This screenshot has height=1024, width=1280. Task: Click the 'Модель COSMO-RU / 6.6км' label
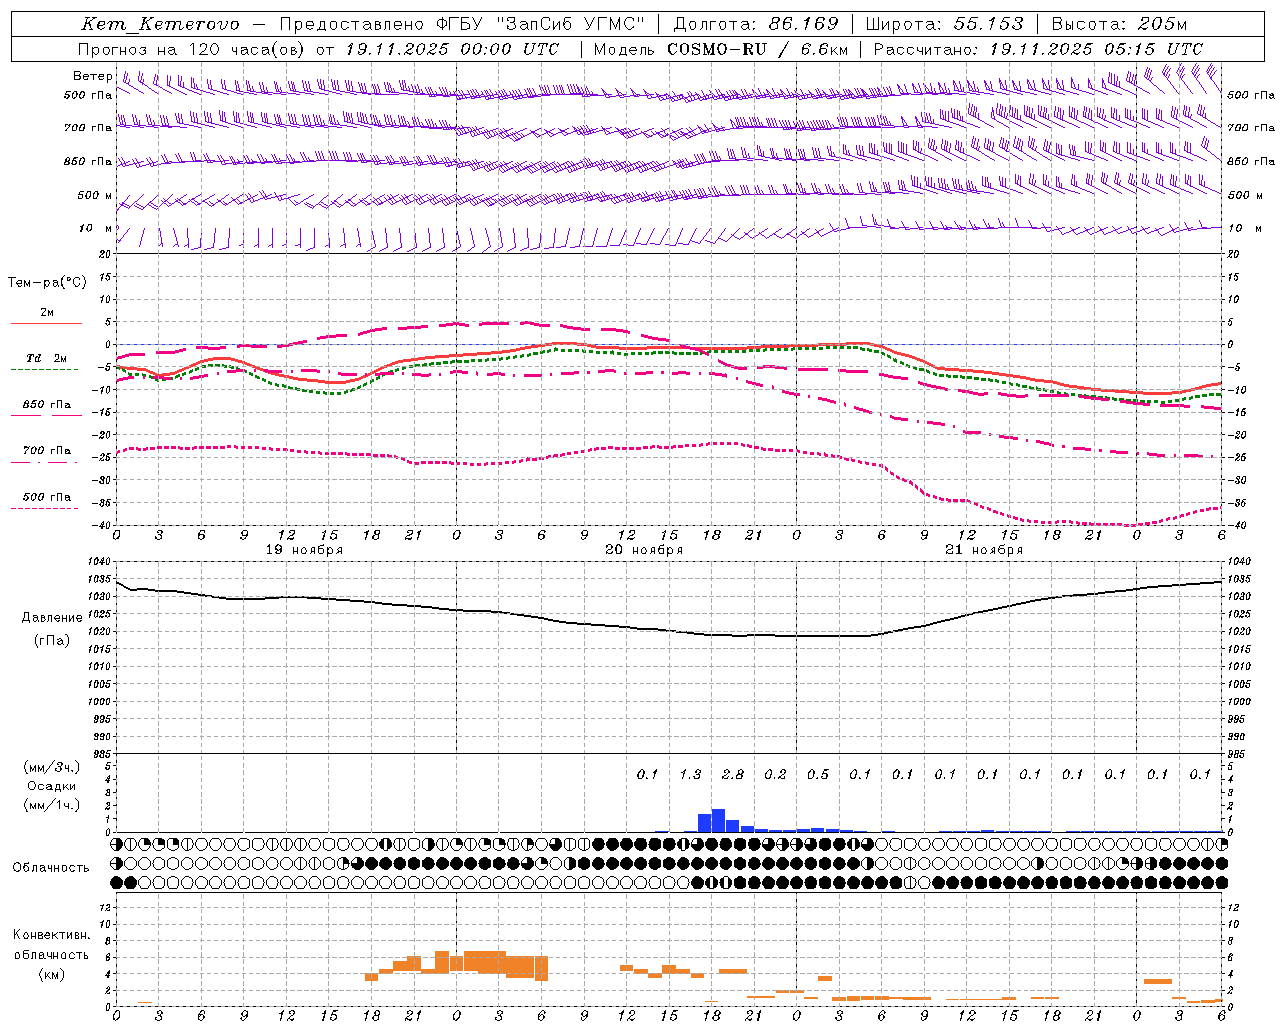coord(721,49)
